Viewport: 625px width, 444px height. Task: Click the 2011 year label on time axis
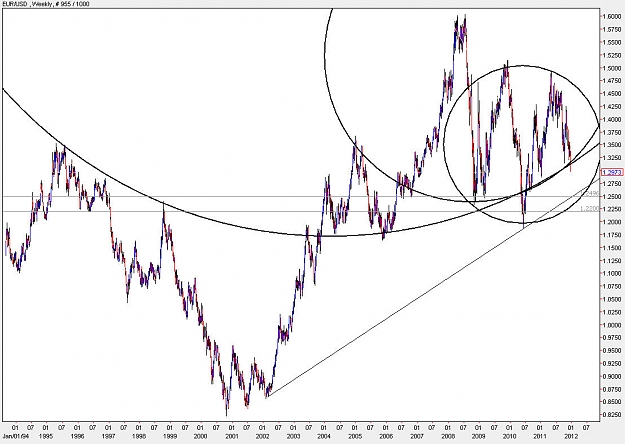(540, 436)
